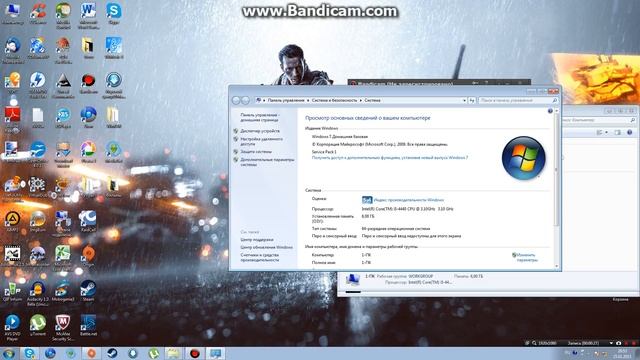Screen dimensions: 640x360
Task: Open Action Center link in sidebar
Action: point(257,240)
